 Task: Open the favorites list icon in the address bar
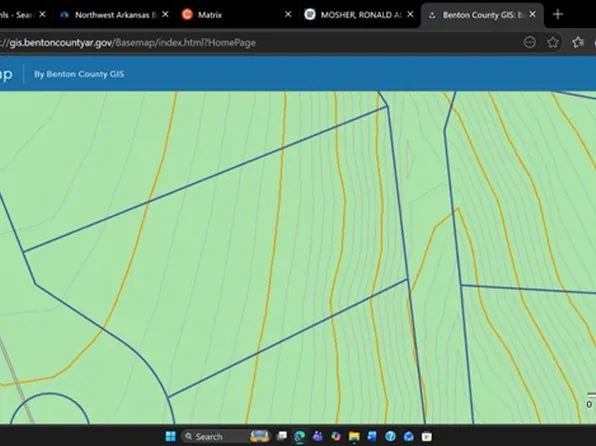click(578, 42)
